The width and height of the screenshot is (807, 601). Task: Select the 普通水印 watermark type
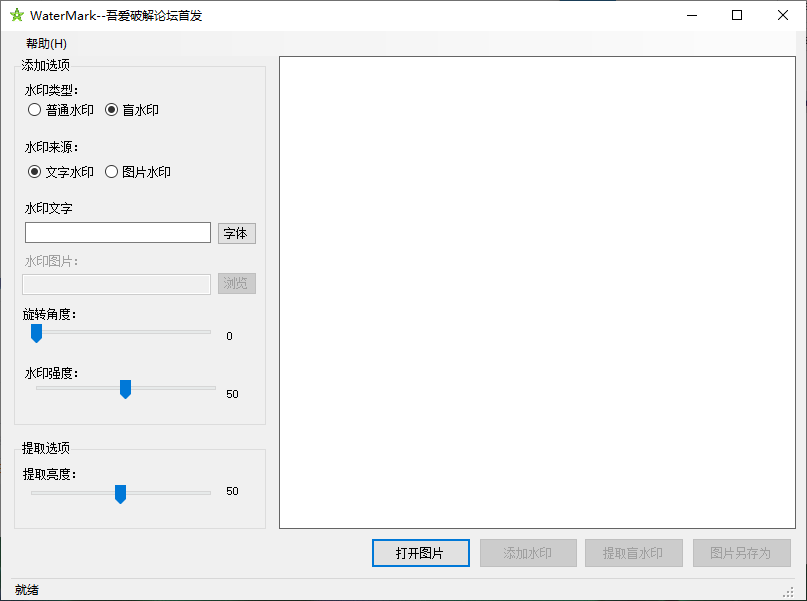[34, 110]
